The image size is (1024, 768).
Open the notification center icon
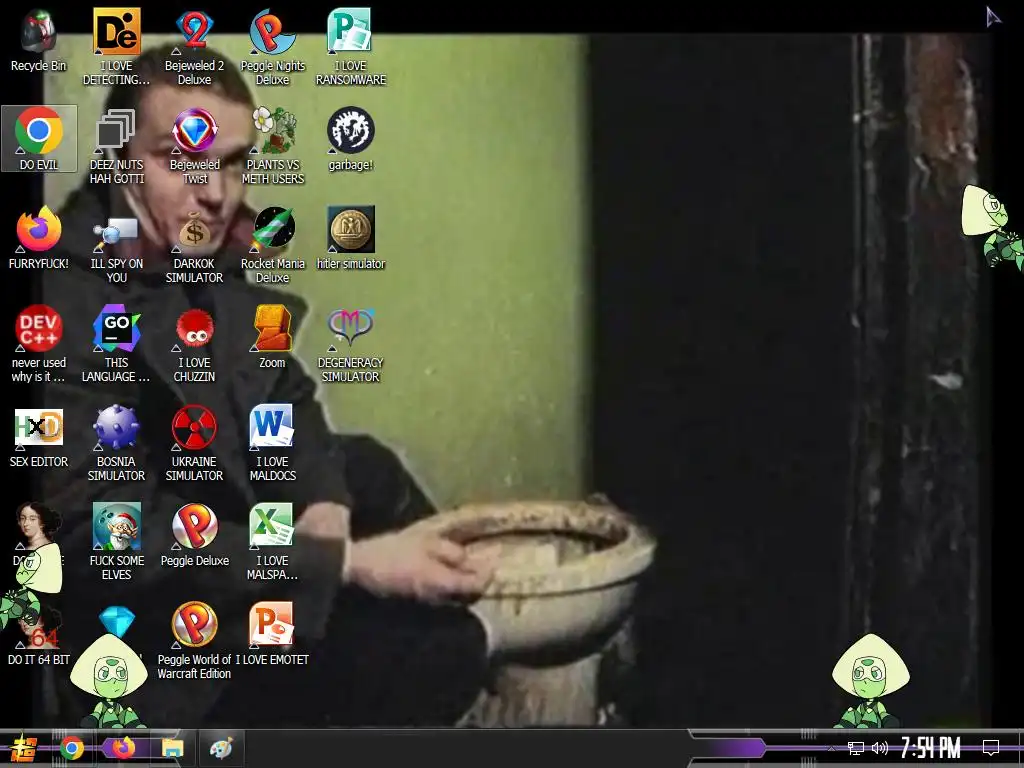coord(991,748)
